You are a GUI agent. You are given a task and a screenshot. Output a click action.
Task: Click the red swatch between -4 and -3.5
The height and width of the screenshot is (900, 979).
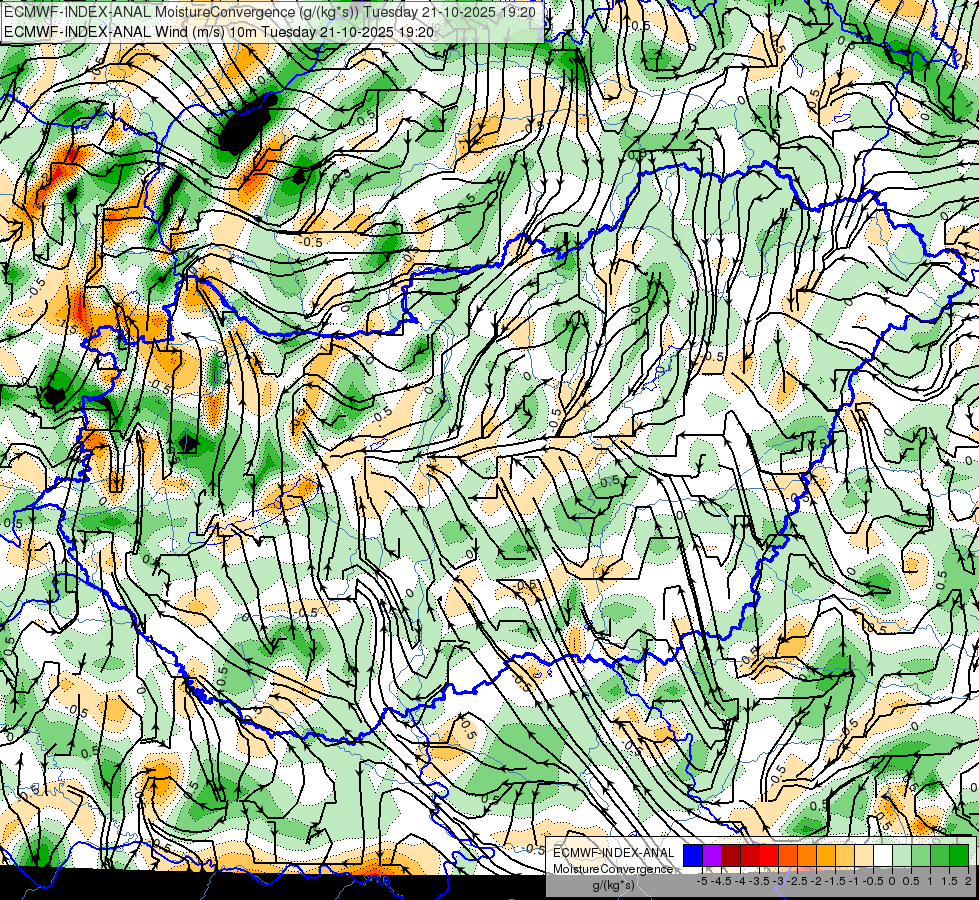[750, 856]
